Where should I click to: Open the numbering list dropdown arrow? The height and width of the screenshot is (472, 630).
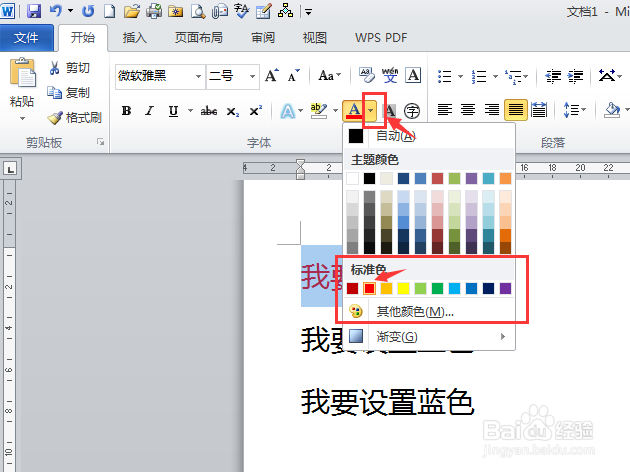pyautogui.click(x=495, y=76)
